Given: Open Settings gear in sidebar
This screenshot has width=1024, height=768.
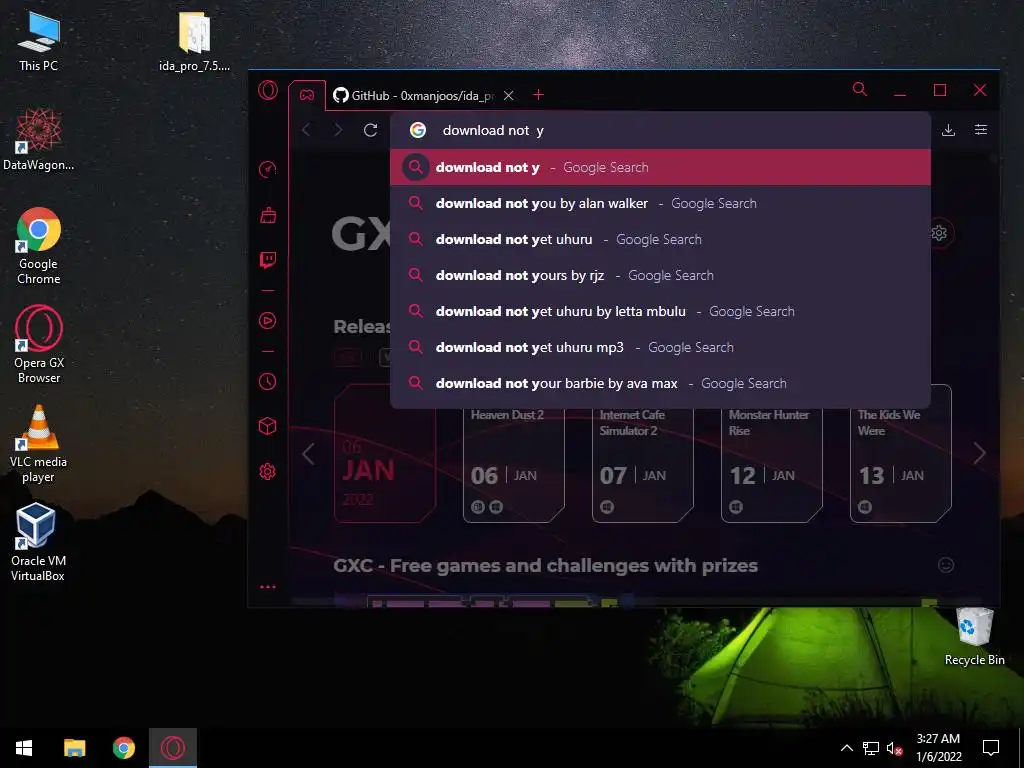Looking at the screenshot, I should (268, 472).
